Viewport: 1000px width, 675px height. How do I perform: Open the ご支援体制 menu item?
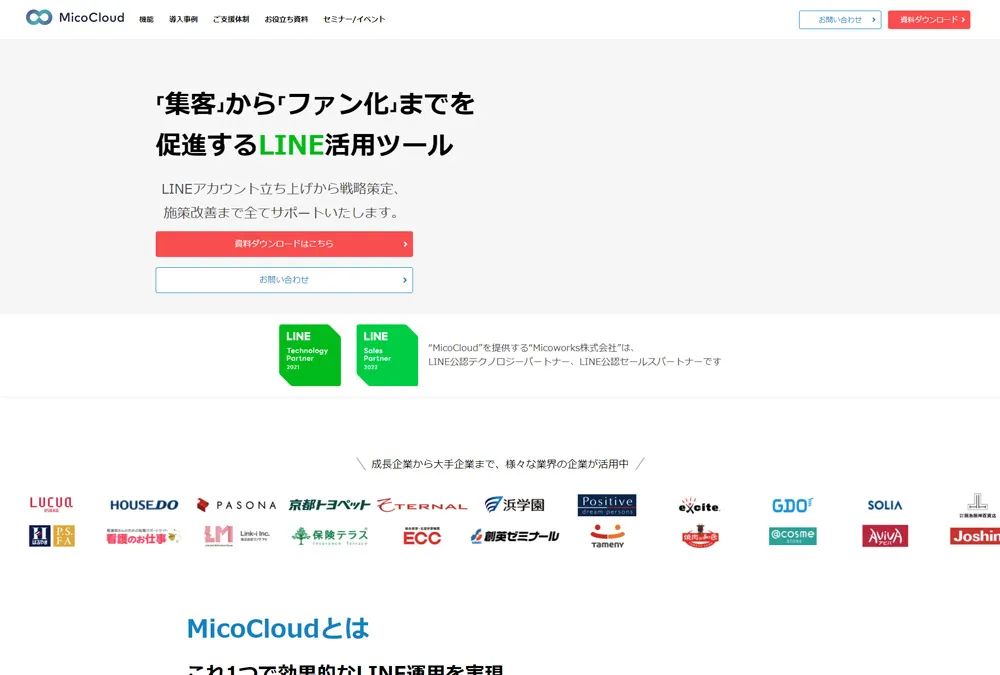[231, 19]
